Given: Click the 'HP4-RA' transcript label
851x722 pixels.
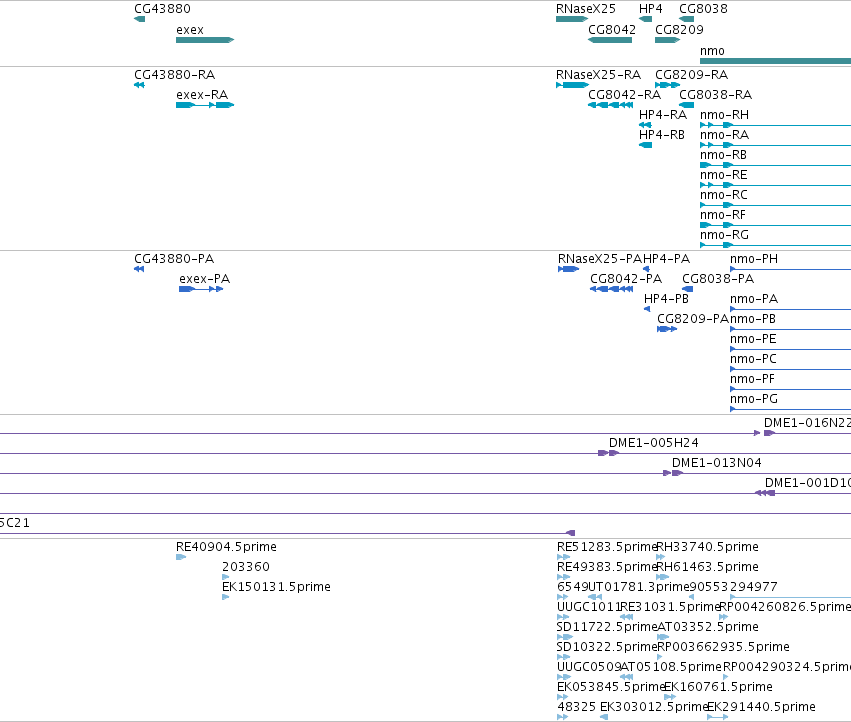Looking at the screenshot, I should [663, 115].
